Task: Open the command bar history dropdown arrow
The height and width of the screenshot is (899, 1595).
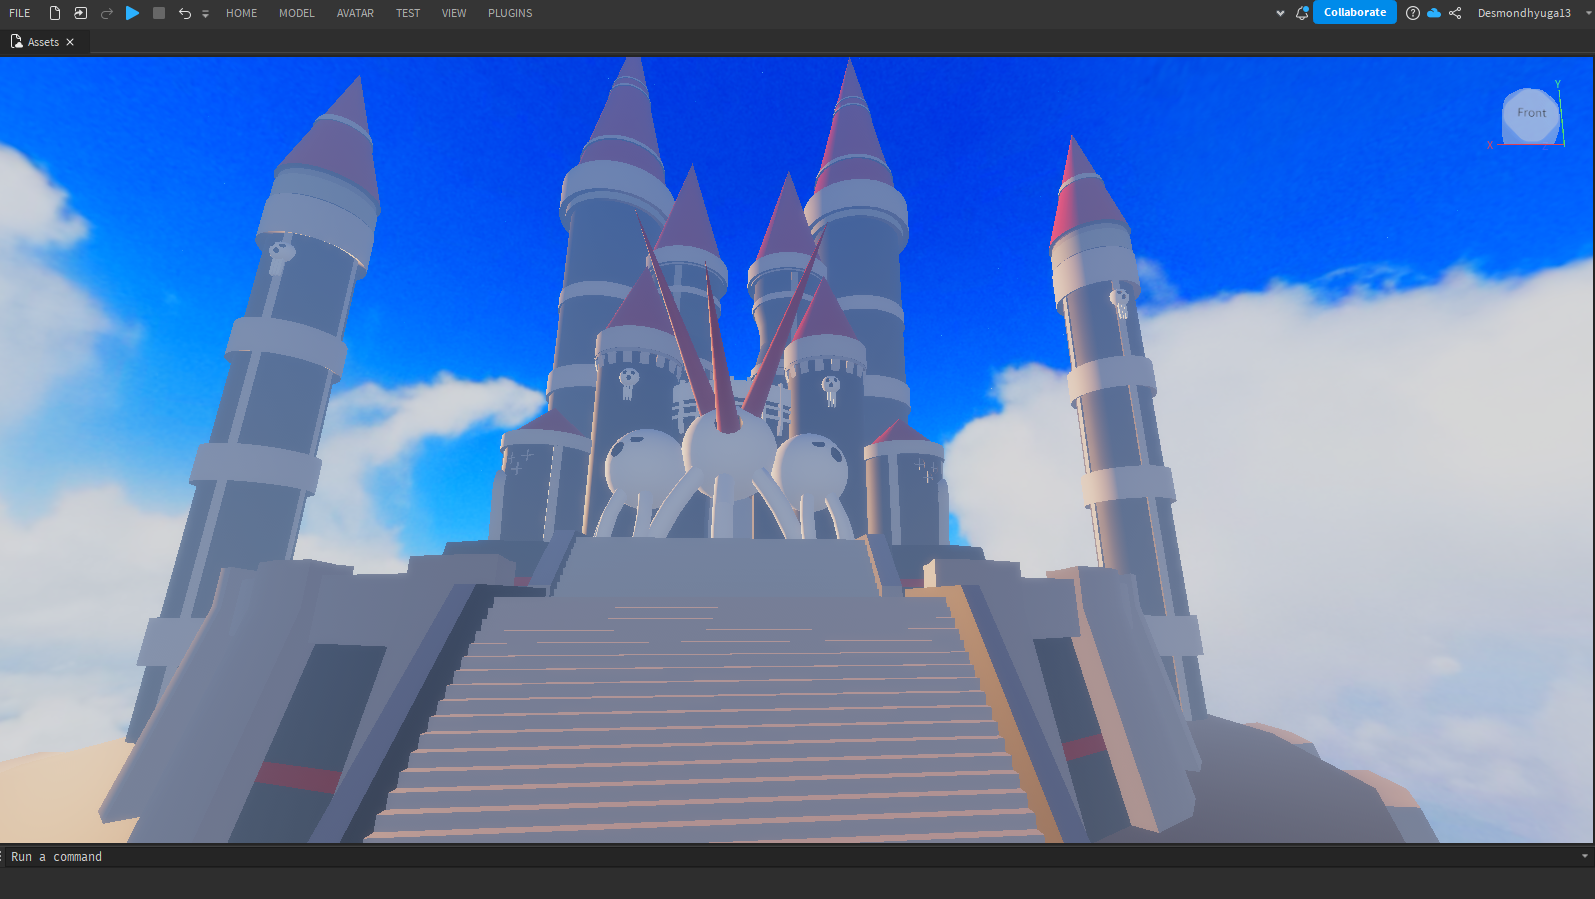Action: (1585, 856)
